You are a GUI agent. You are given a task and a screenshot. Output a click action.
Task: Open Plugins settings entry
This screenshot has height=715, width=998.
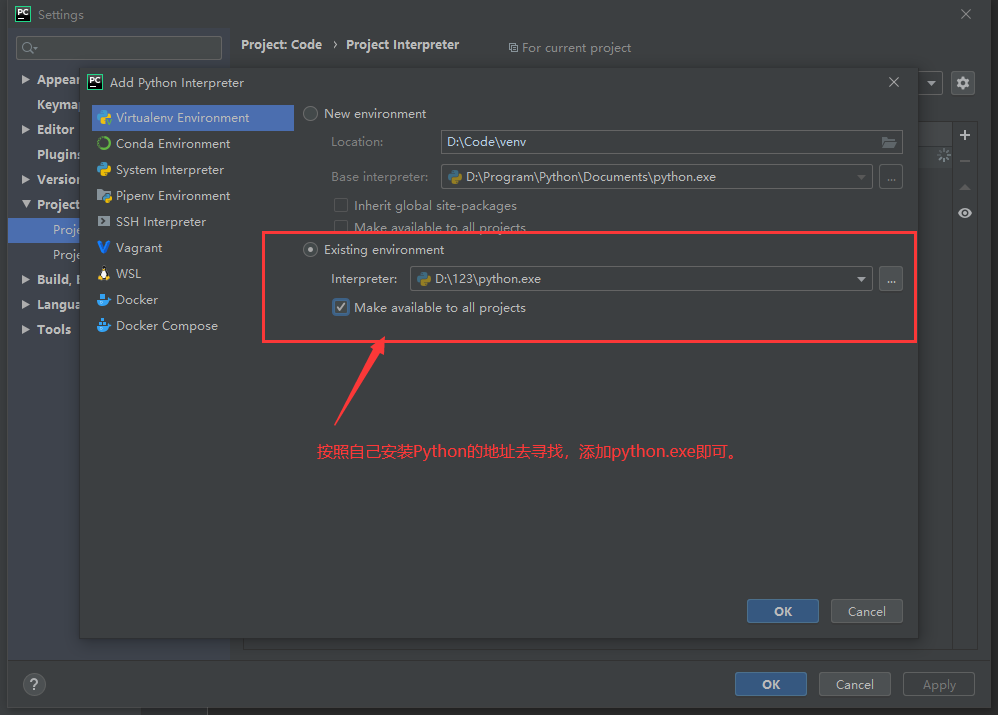[x=58, y=155]
